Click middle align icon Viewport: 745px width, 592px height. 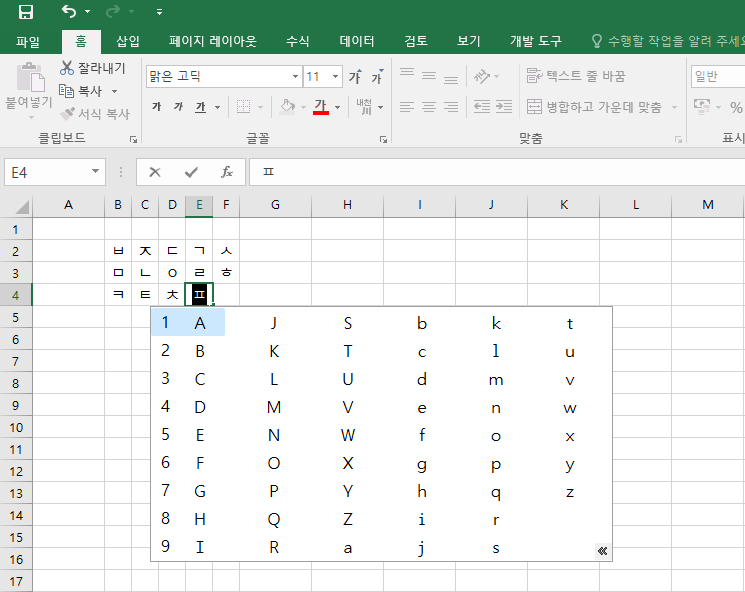pos(429,76)
